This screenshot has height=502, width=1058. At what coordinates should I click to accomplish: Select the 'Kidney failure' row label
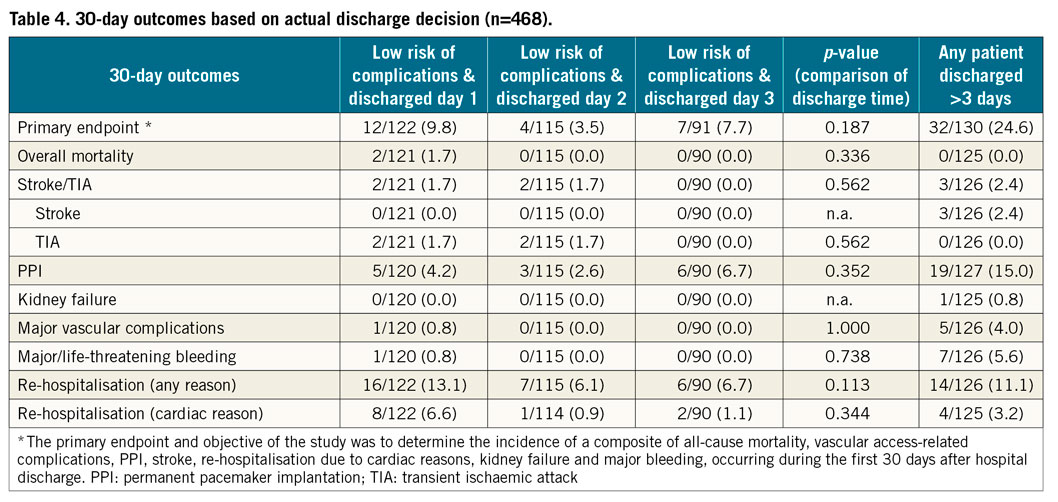coord(65,298)
